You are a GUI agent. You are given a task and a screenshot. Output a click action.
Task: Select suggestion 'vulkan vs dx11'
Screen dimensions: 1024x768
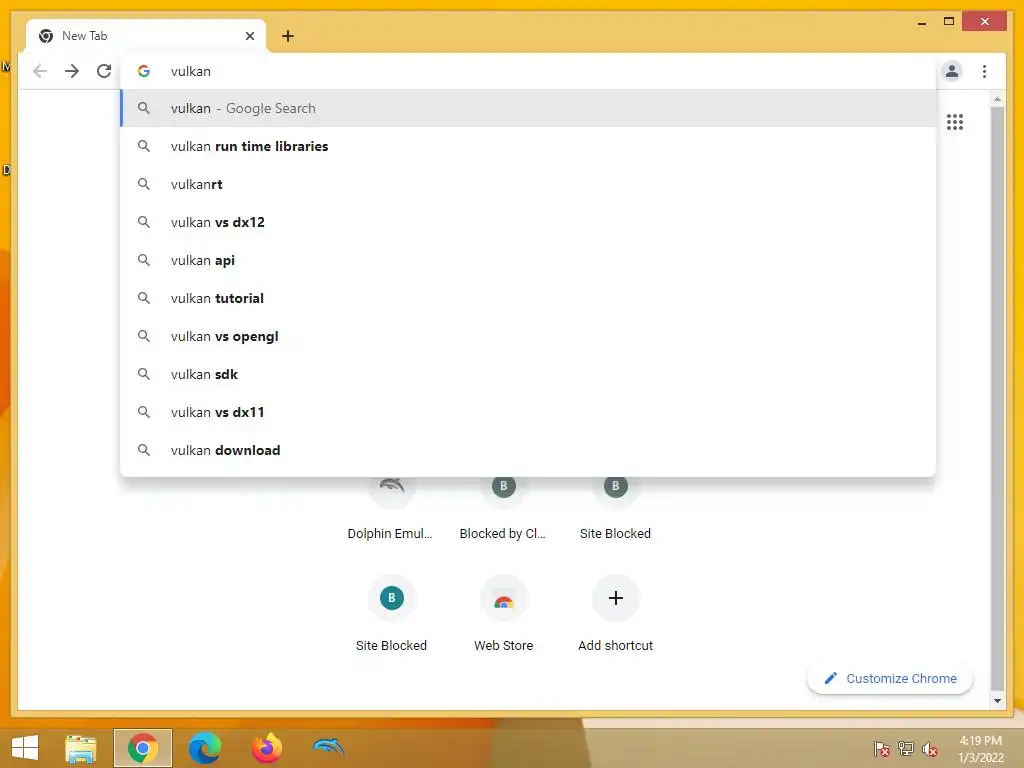click(528, 412)
